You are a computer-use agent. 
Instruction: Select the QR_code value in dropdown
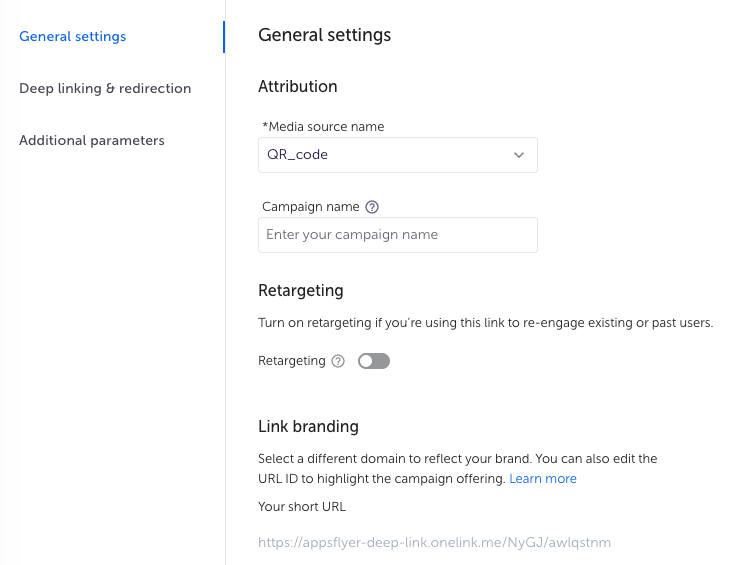(x=297, y=154)
